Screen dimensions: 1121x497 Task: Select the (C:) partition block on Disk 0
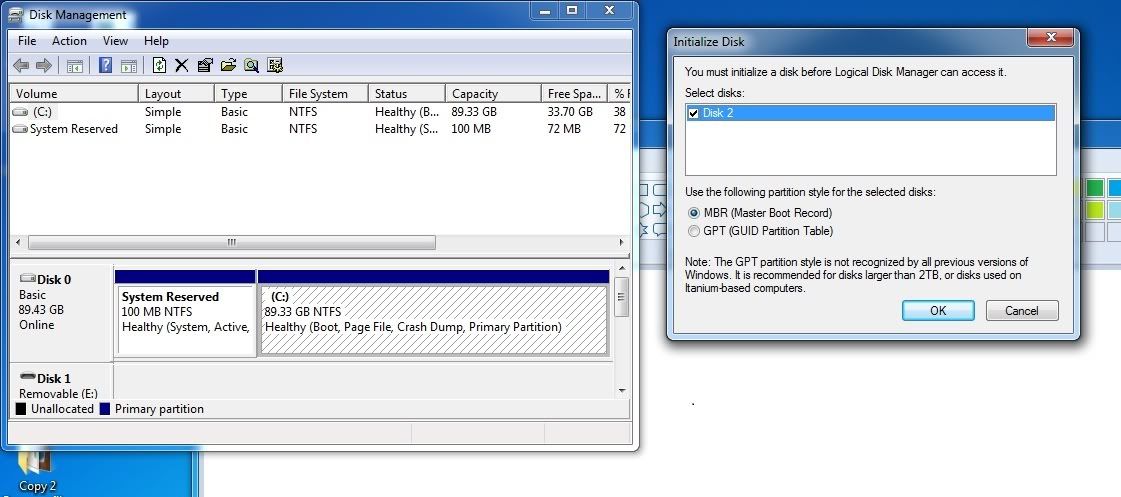pyautogui.click(x=433, y=313)
